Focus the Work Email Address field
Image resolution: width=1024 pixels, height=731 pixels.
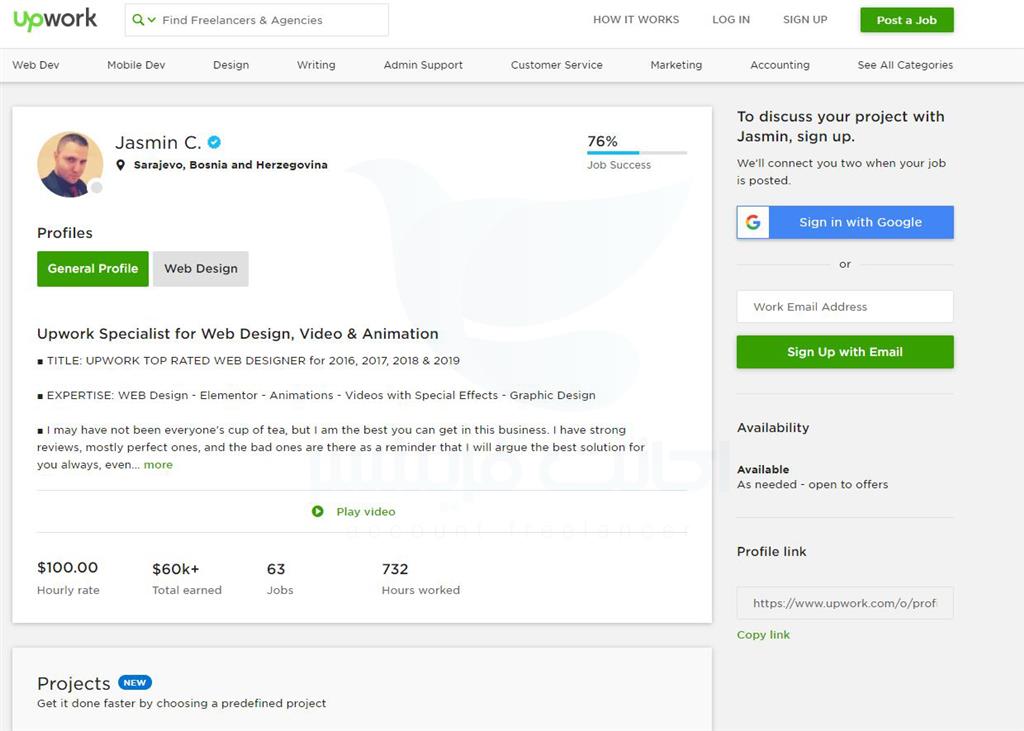tap(845, 306)
